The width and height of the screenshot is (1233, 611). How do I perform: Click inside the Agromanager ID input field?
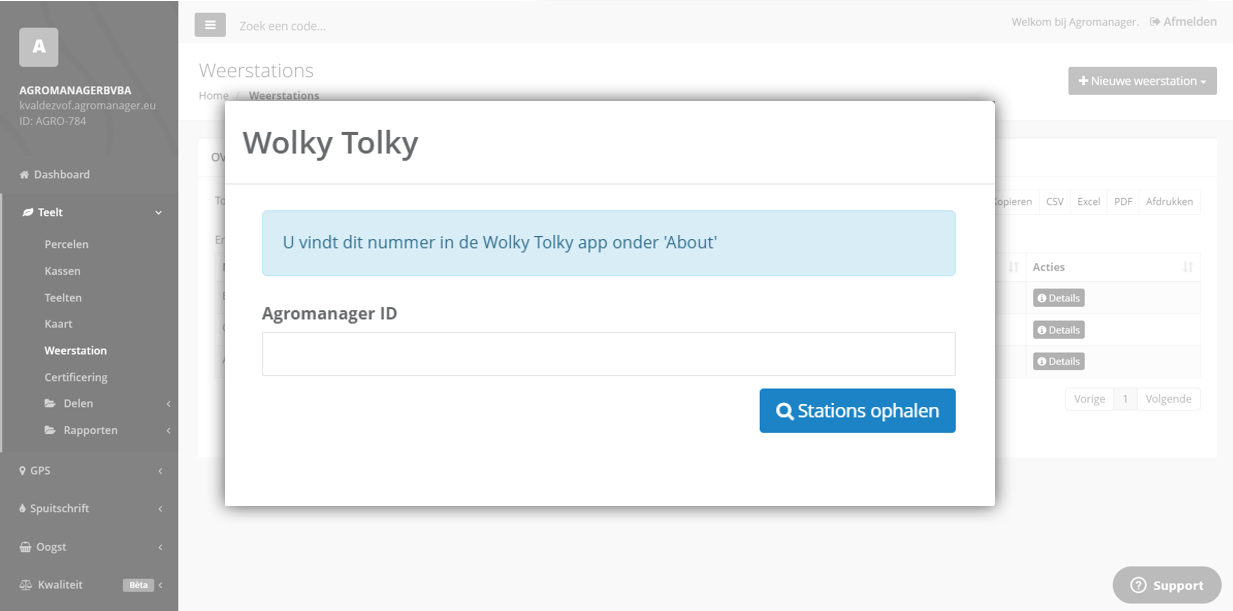click(608, 353)
